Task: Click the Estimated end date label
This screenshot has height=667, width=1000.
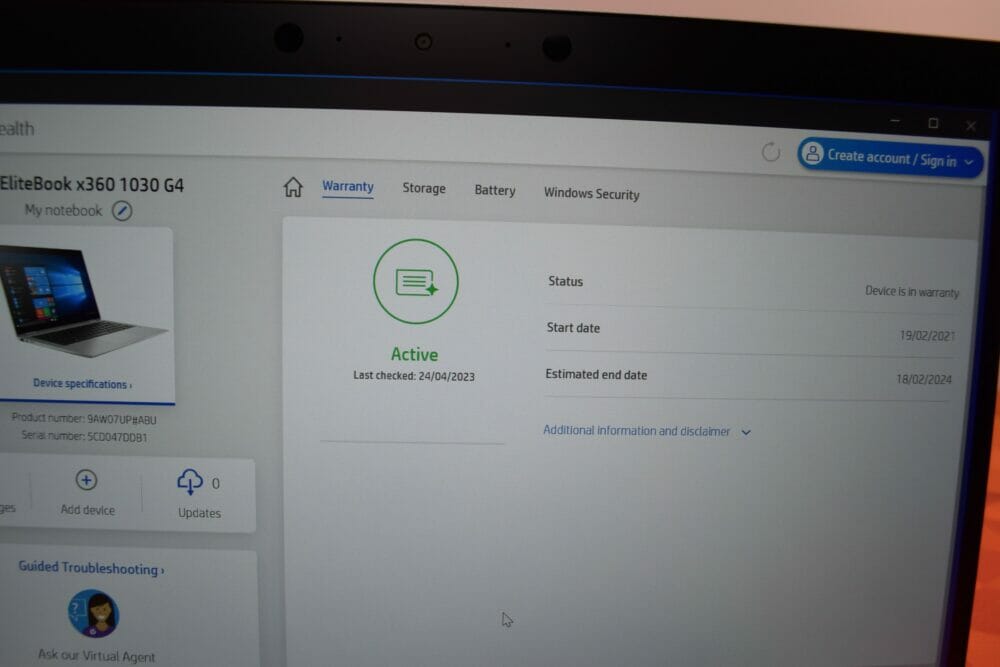Action: click(x=596, y=375)
